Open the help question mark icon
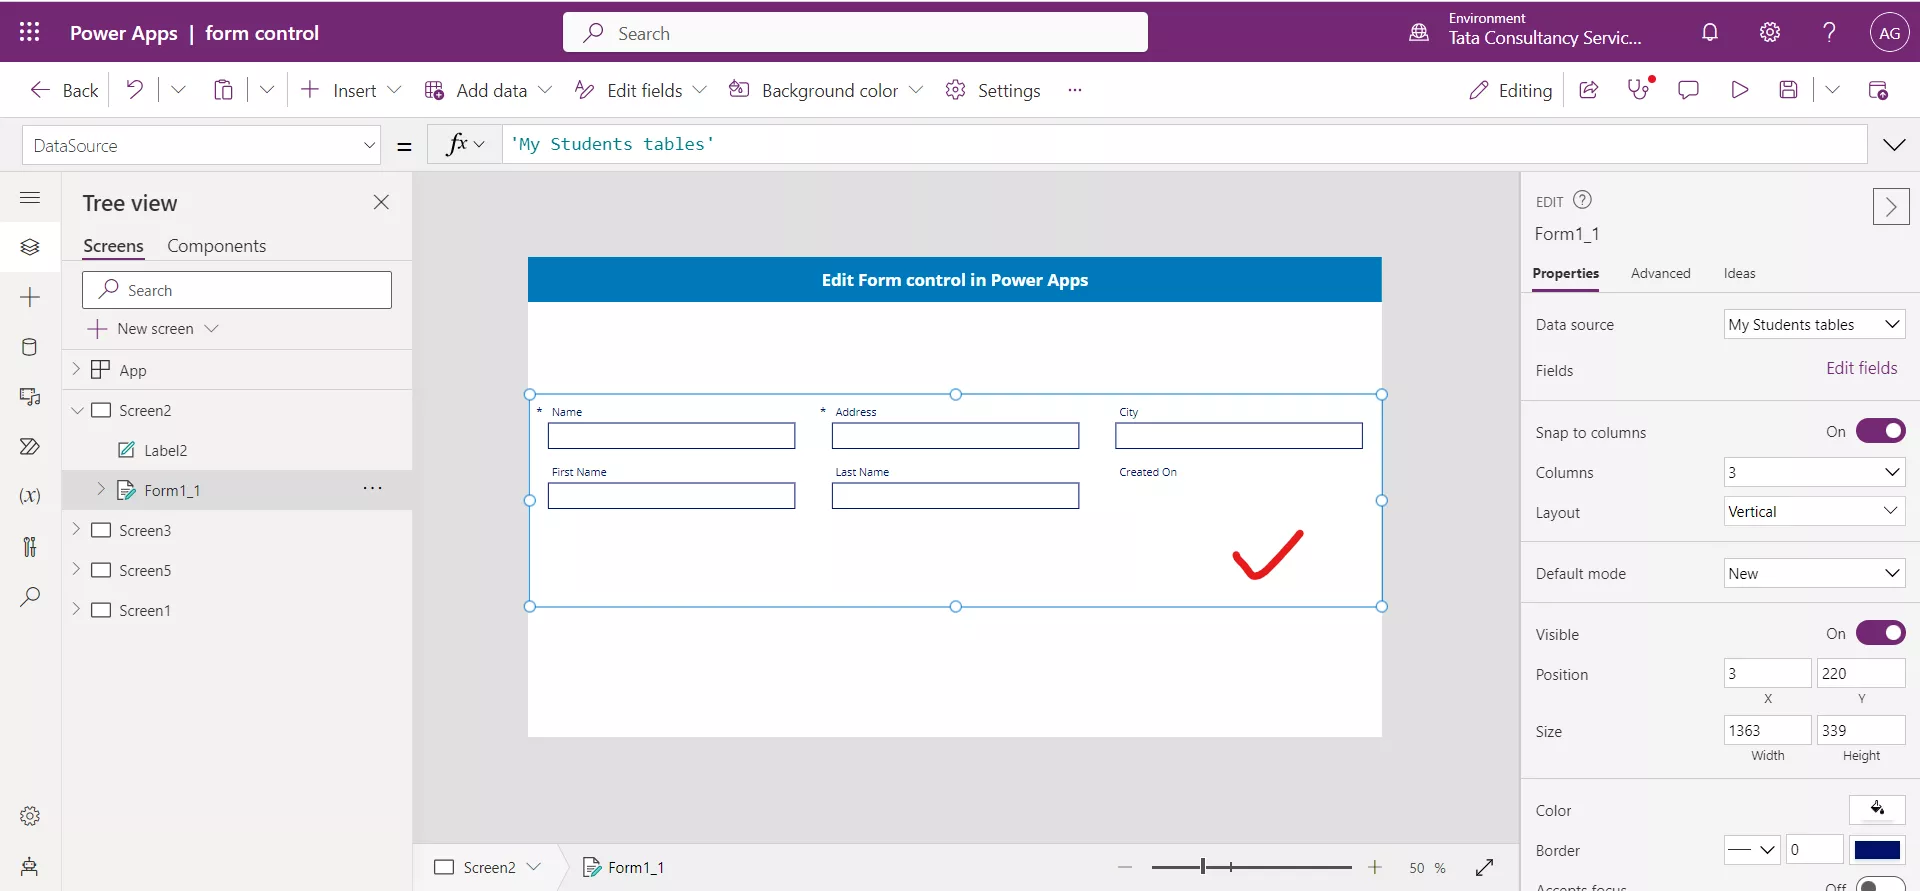The height and width of the screenshot is (891, 1920). pos(1829,32)
